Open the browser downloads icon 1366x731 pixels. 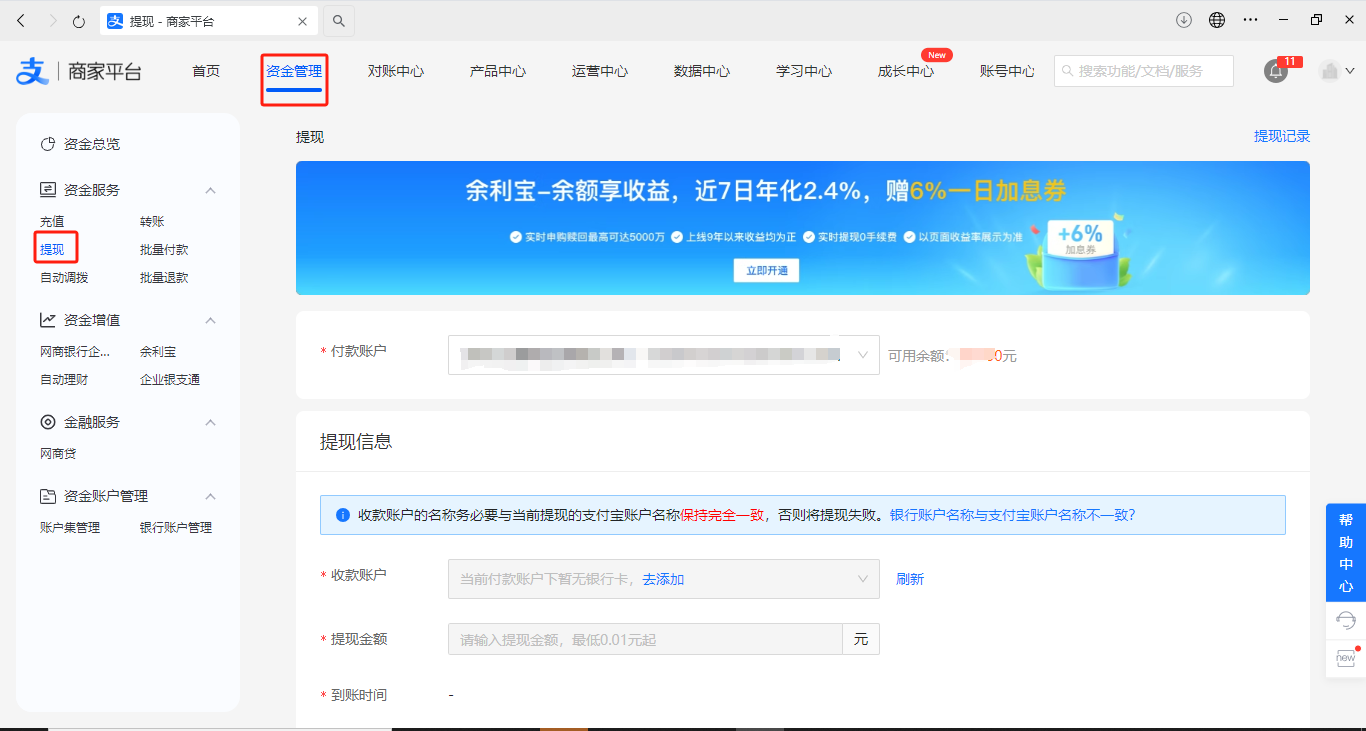1184,20
